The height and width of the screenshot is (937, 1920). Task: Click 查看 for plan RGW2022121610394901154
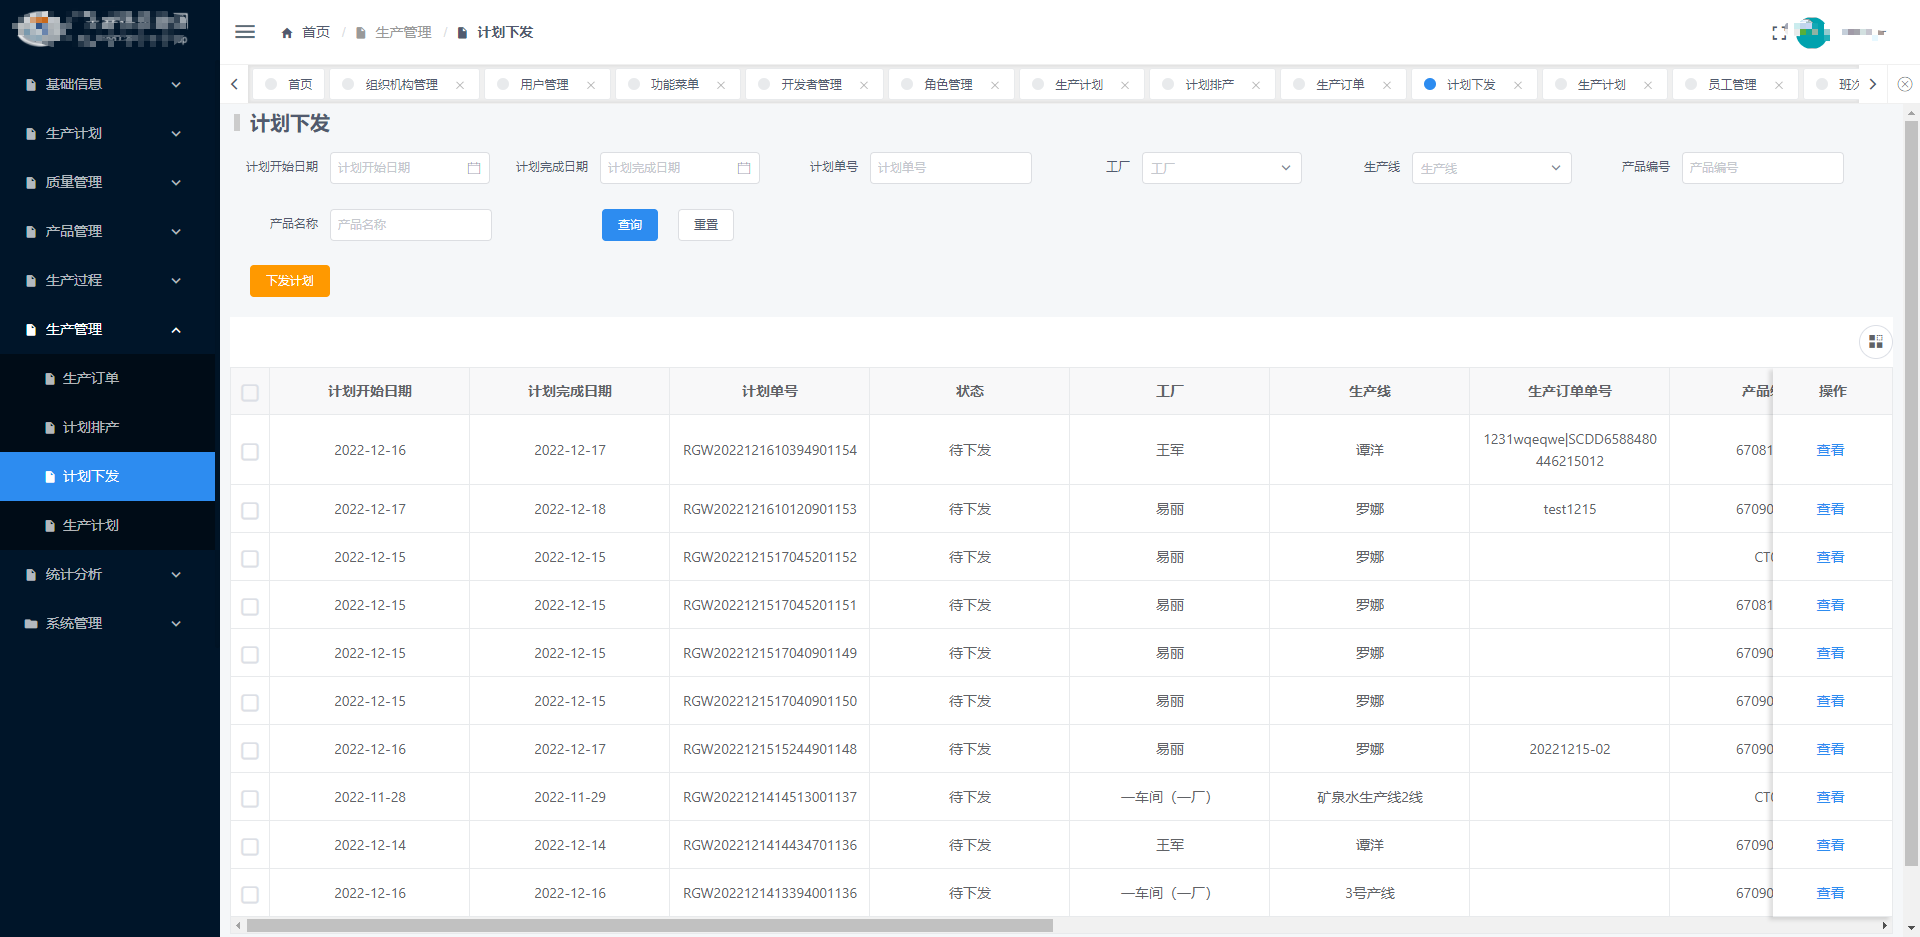(x=1830, y=451)
